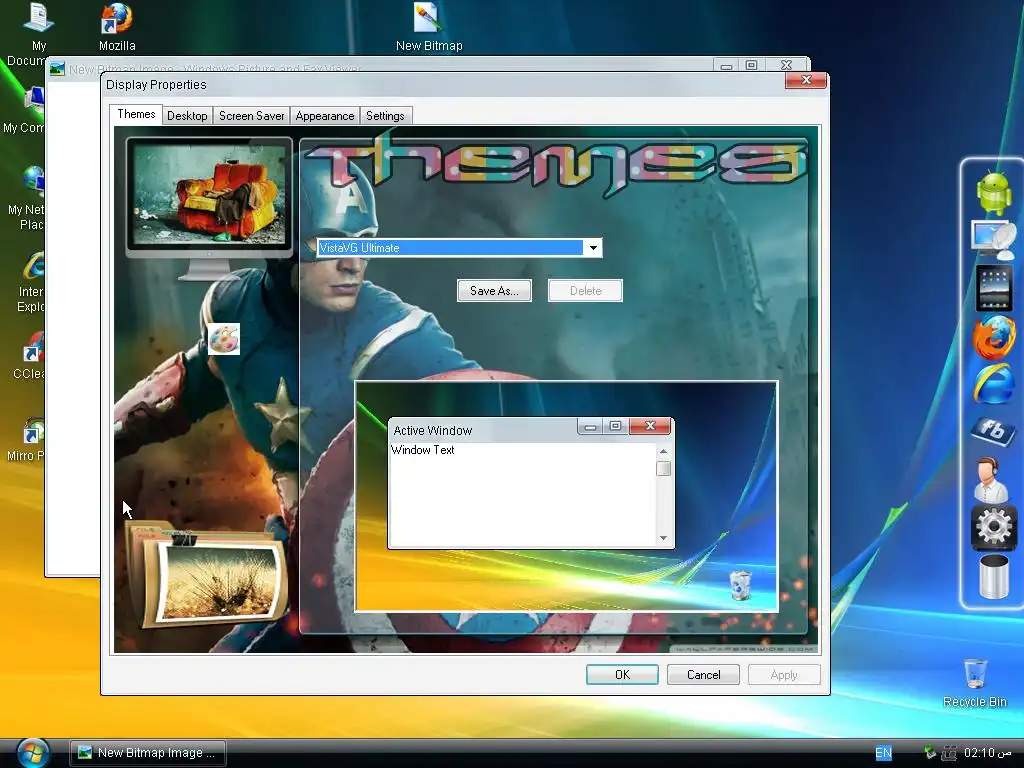Viewport: 1024px width, 768px height.
Task: Select the CCleaner desktop shortcut
Action: point(29,356)
